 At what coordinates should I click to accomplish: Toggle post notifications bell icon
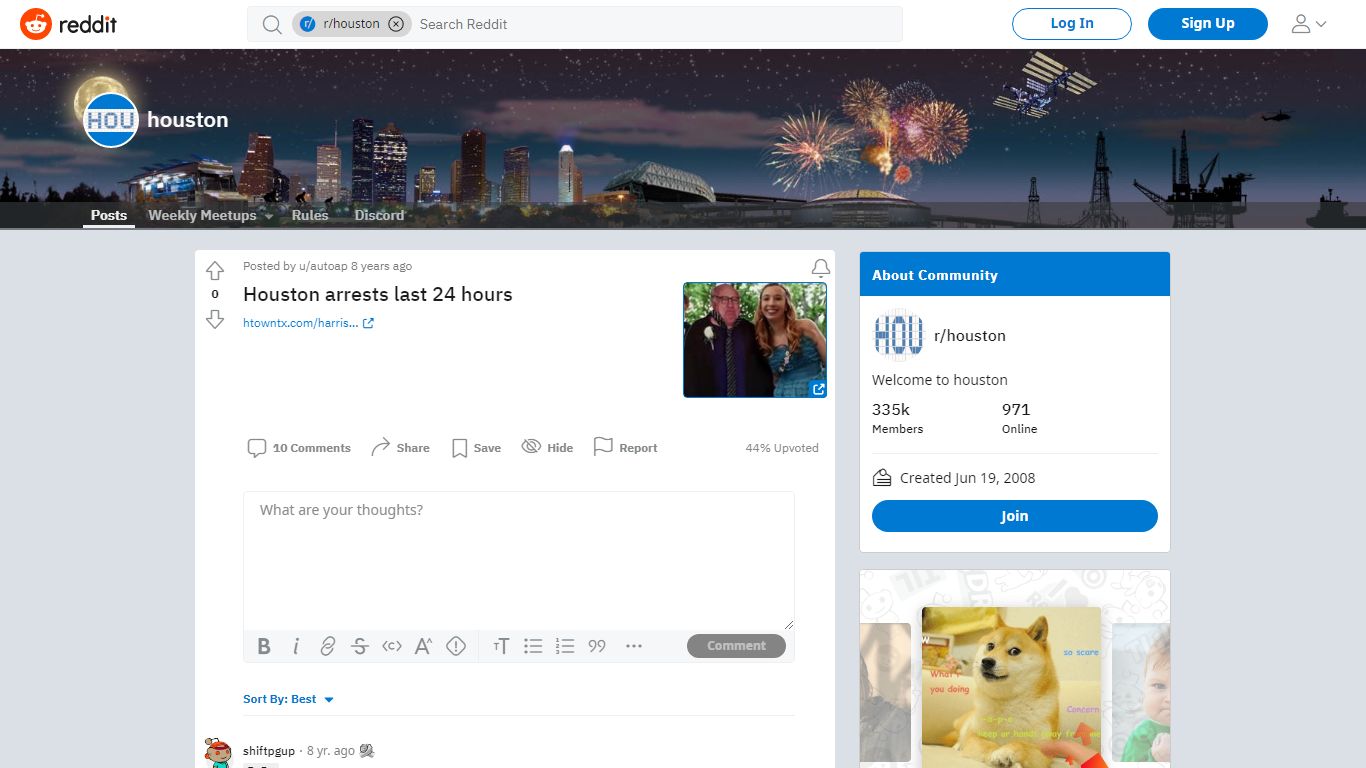tap(821, 268)
